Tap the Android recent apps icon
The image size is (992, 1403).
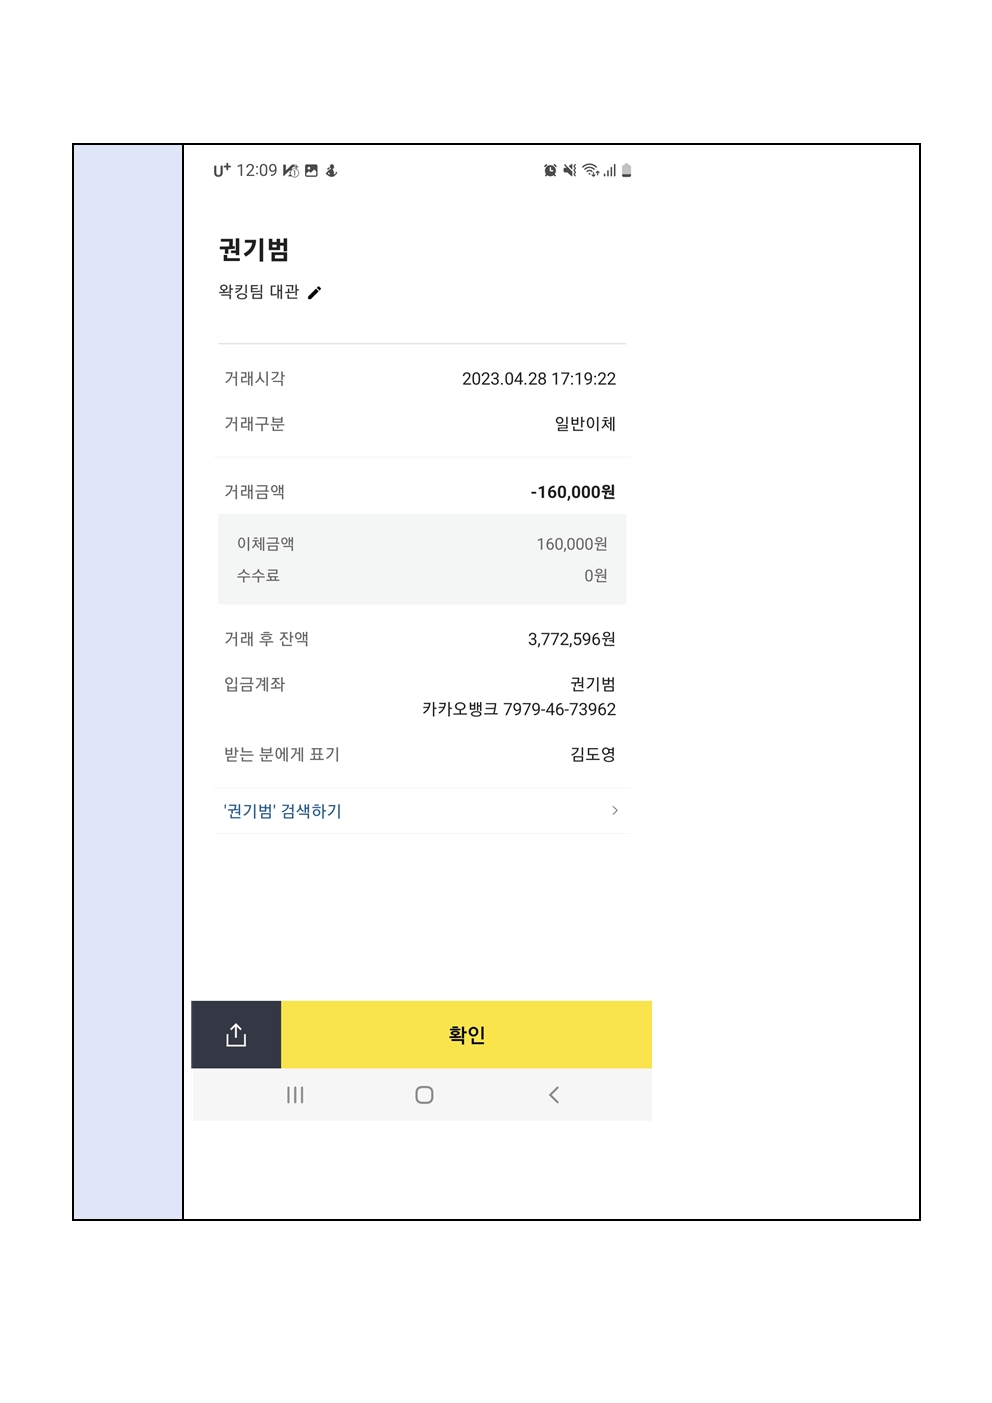click(295, 1095)
